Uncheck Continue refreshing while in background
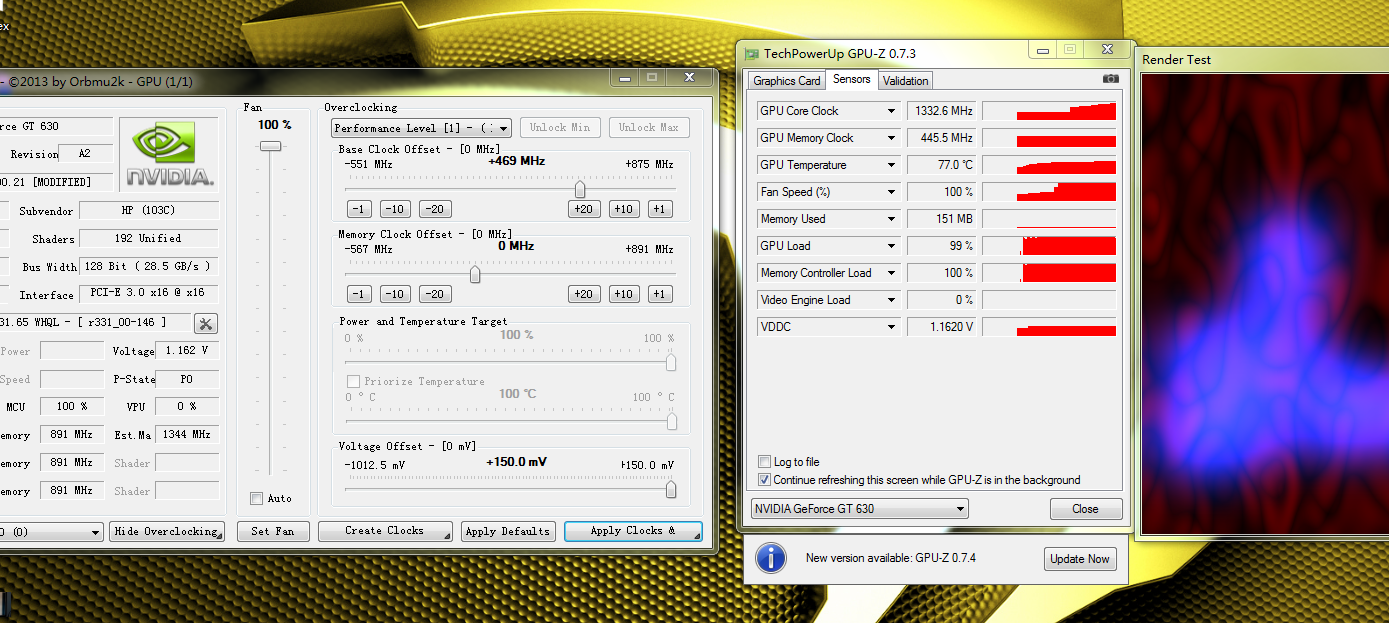The height and width of the screenshot is (623, 1389). coord(765,480)
